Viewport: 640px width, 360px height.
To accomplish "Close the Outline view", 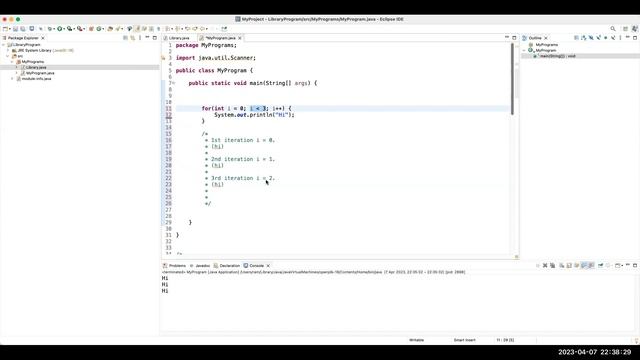I will (546, 38).
